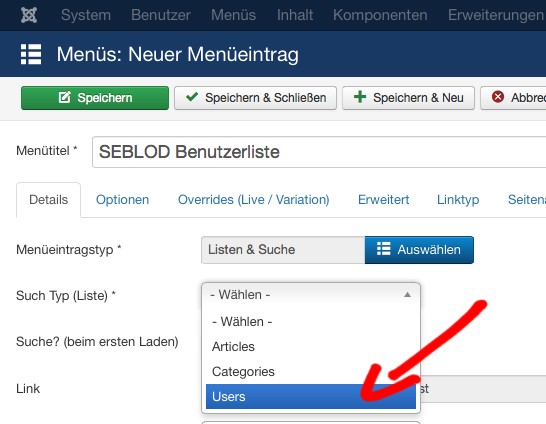The image size is (546, 424).
Task: Click the Speichern & Neu button
Action: pos(408,98)
